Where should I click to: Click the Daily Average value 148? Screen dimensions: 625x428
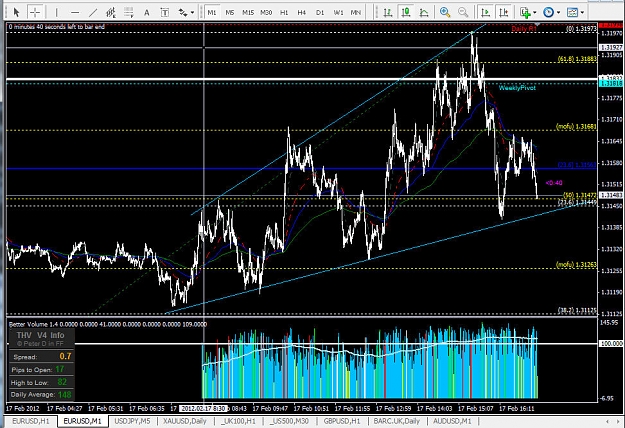coord(65,395)
